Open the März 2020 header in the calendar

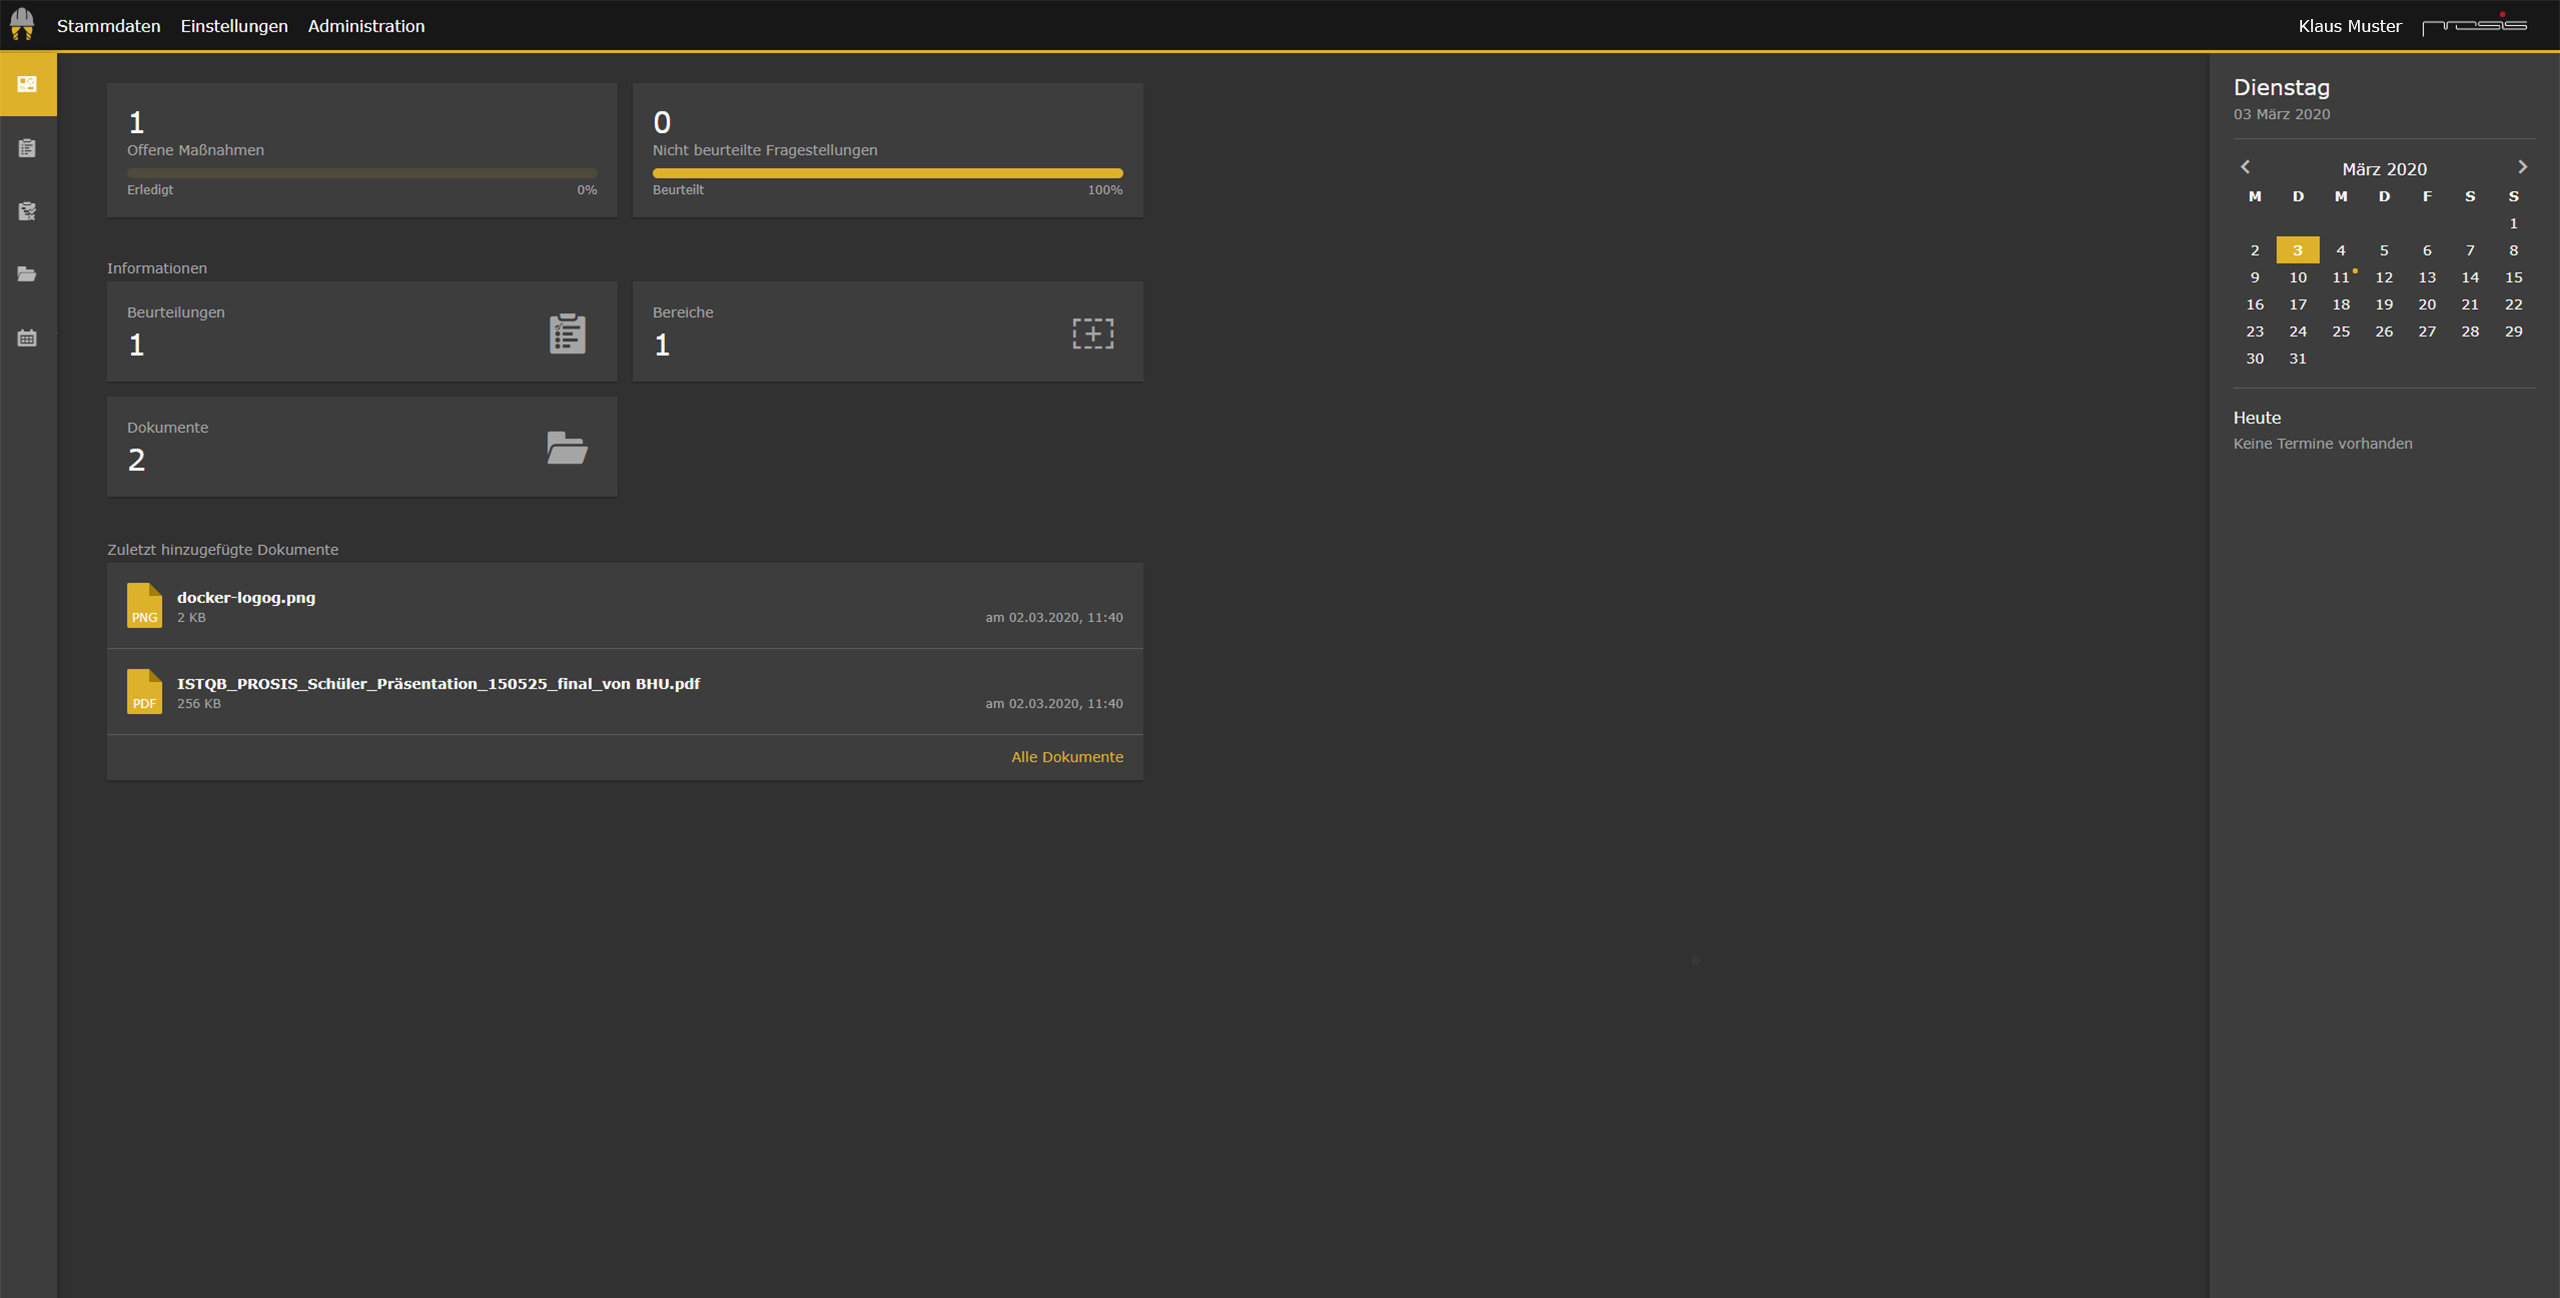click(x=2385, y=168)
